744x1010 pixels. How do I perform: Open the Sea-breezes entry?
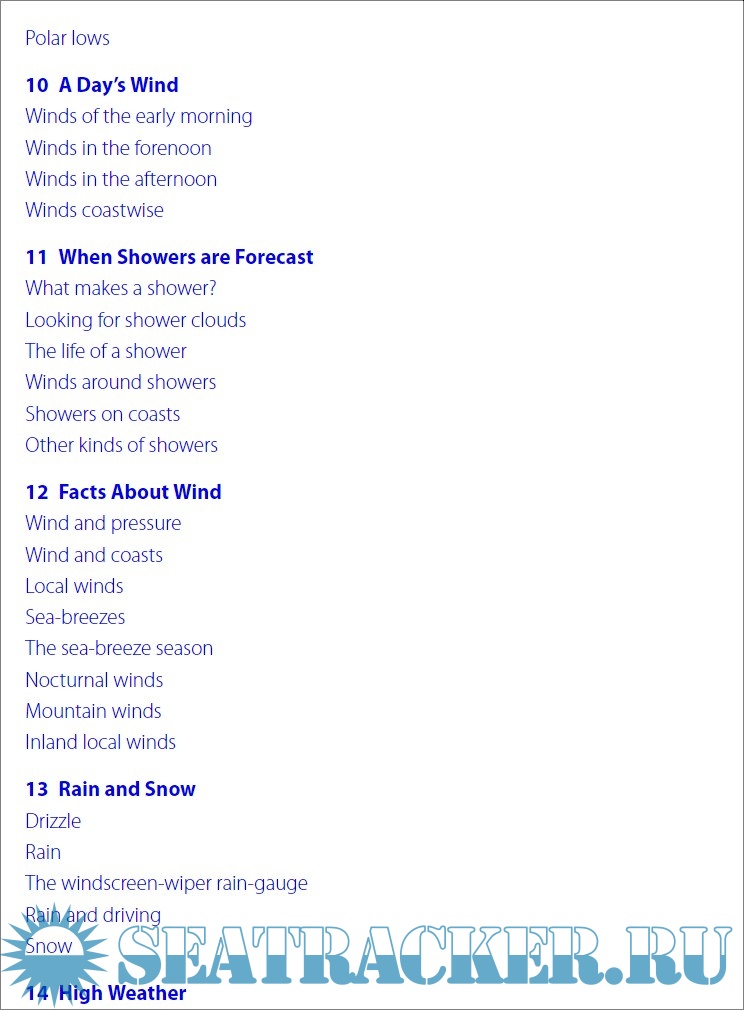[75, 617]
